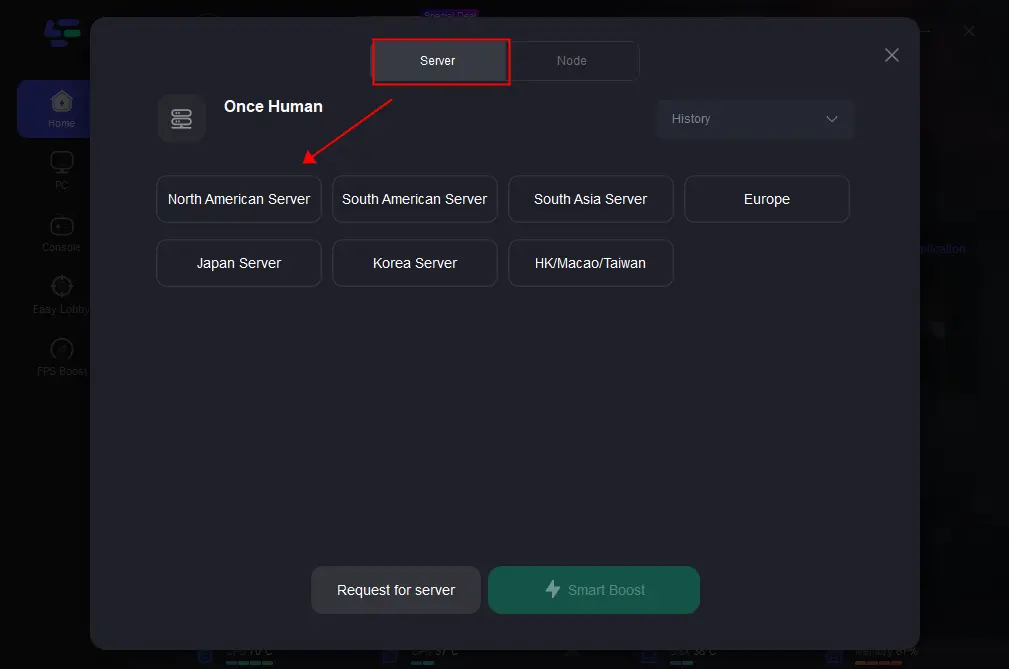Select the Home icon in the sidebar
The image size is (1009, 669).
click(x=61, y=103)
